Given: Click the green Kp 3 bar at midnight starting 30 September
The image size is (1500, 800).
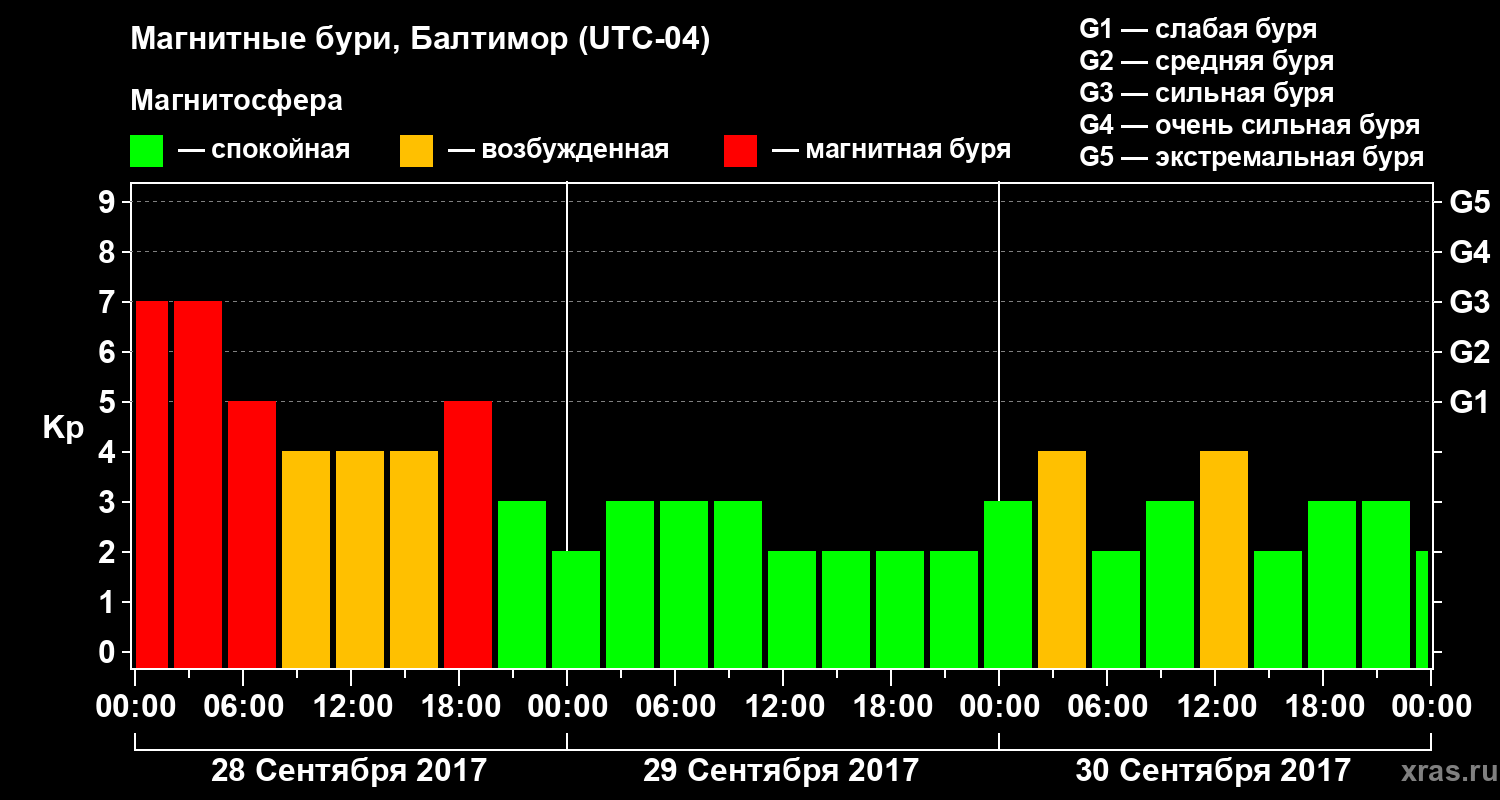Looking at the screenshot, I should coord(1008,585).
